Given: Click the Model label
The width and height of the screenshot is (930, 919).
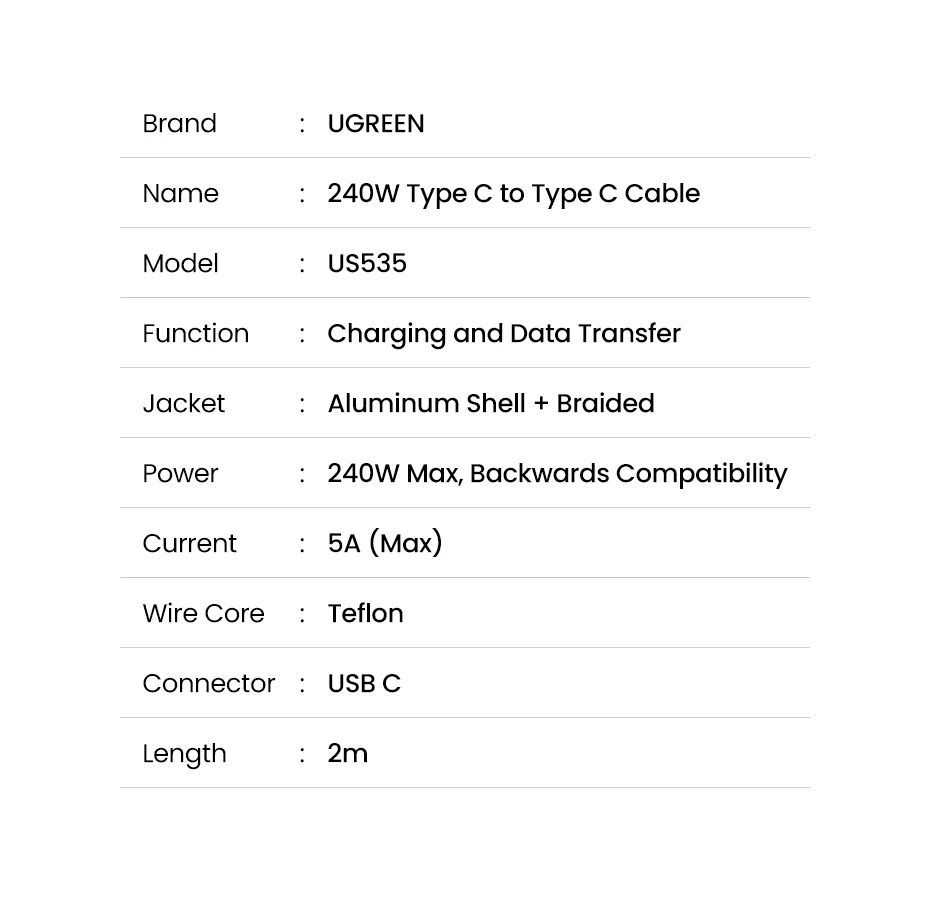Looking at the screenshot, I should point(180,263).
